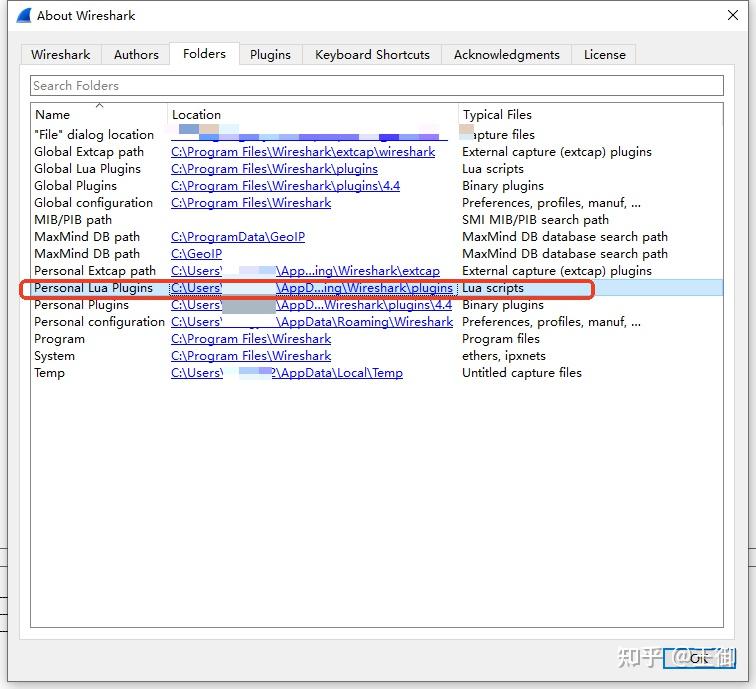756x689 pixels.
Task: Select the Global Extcap path row name
Action: (89, 152)
